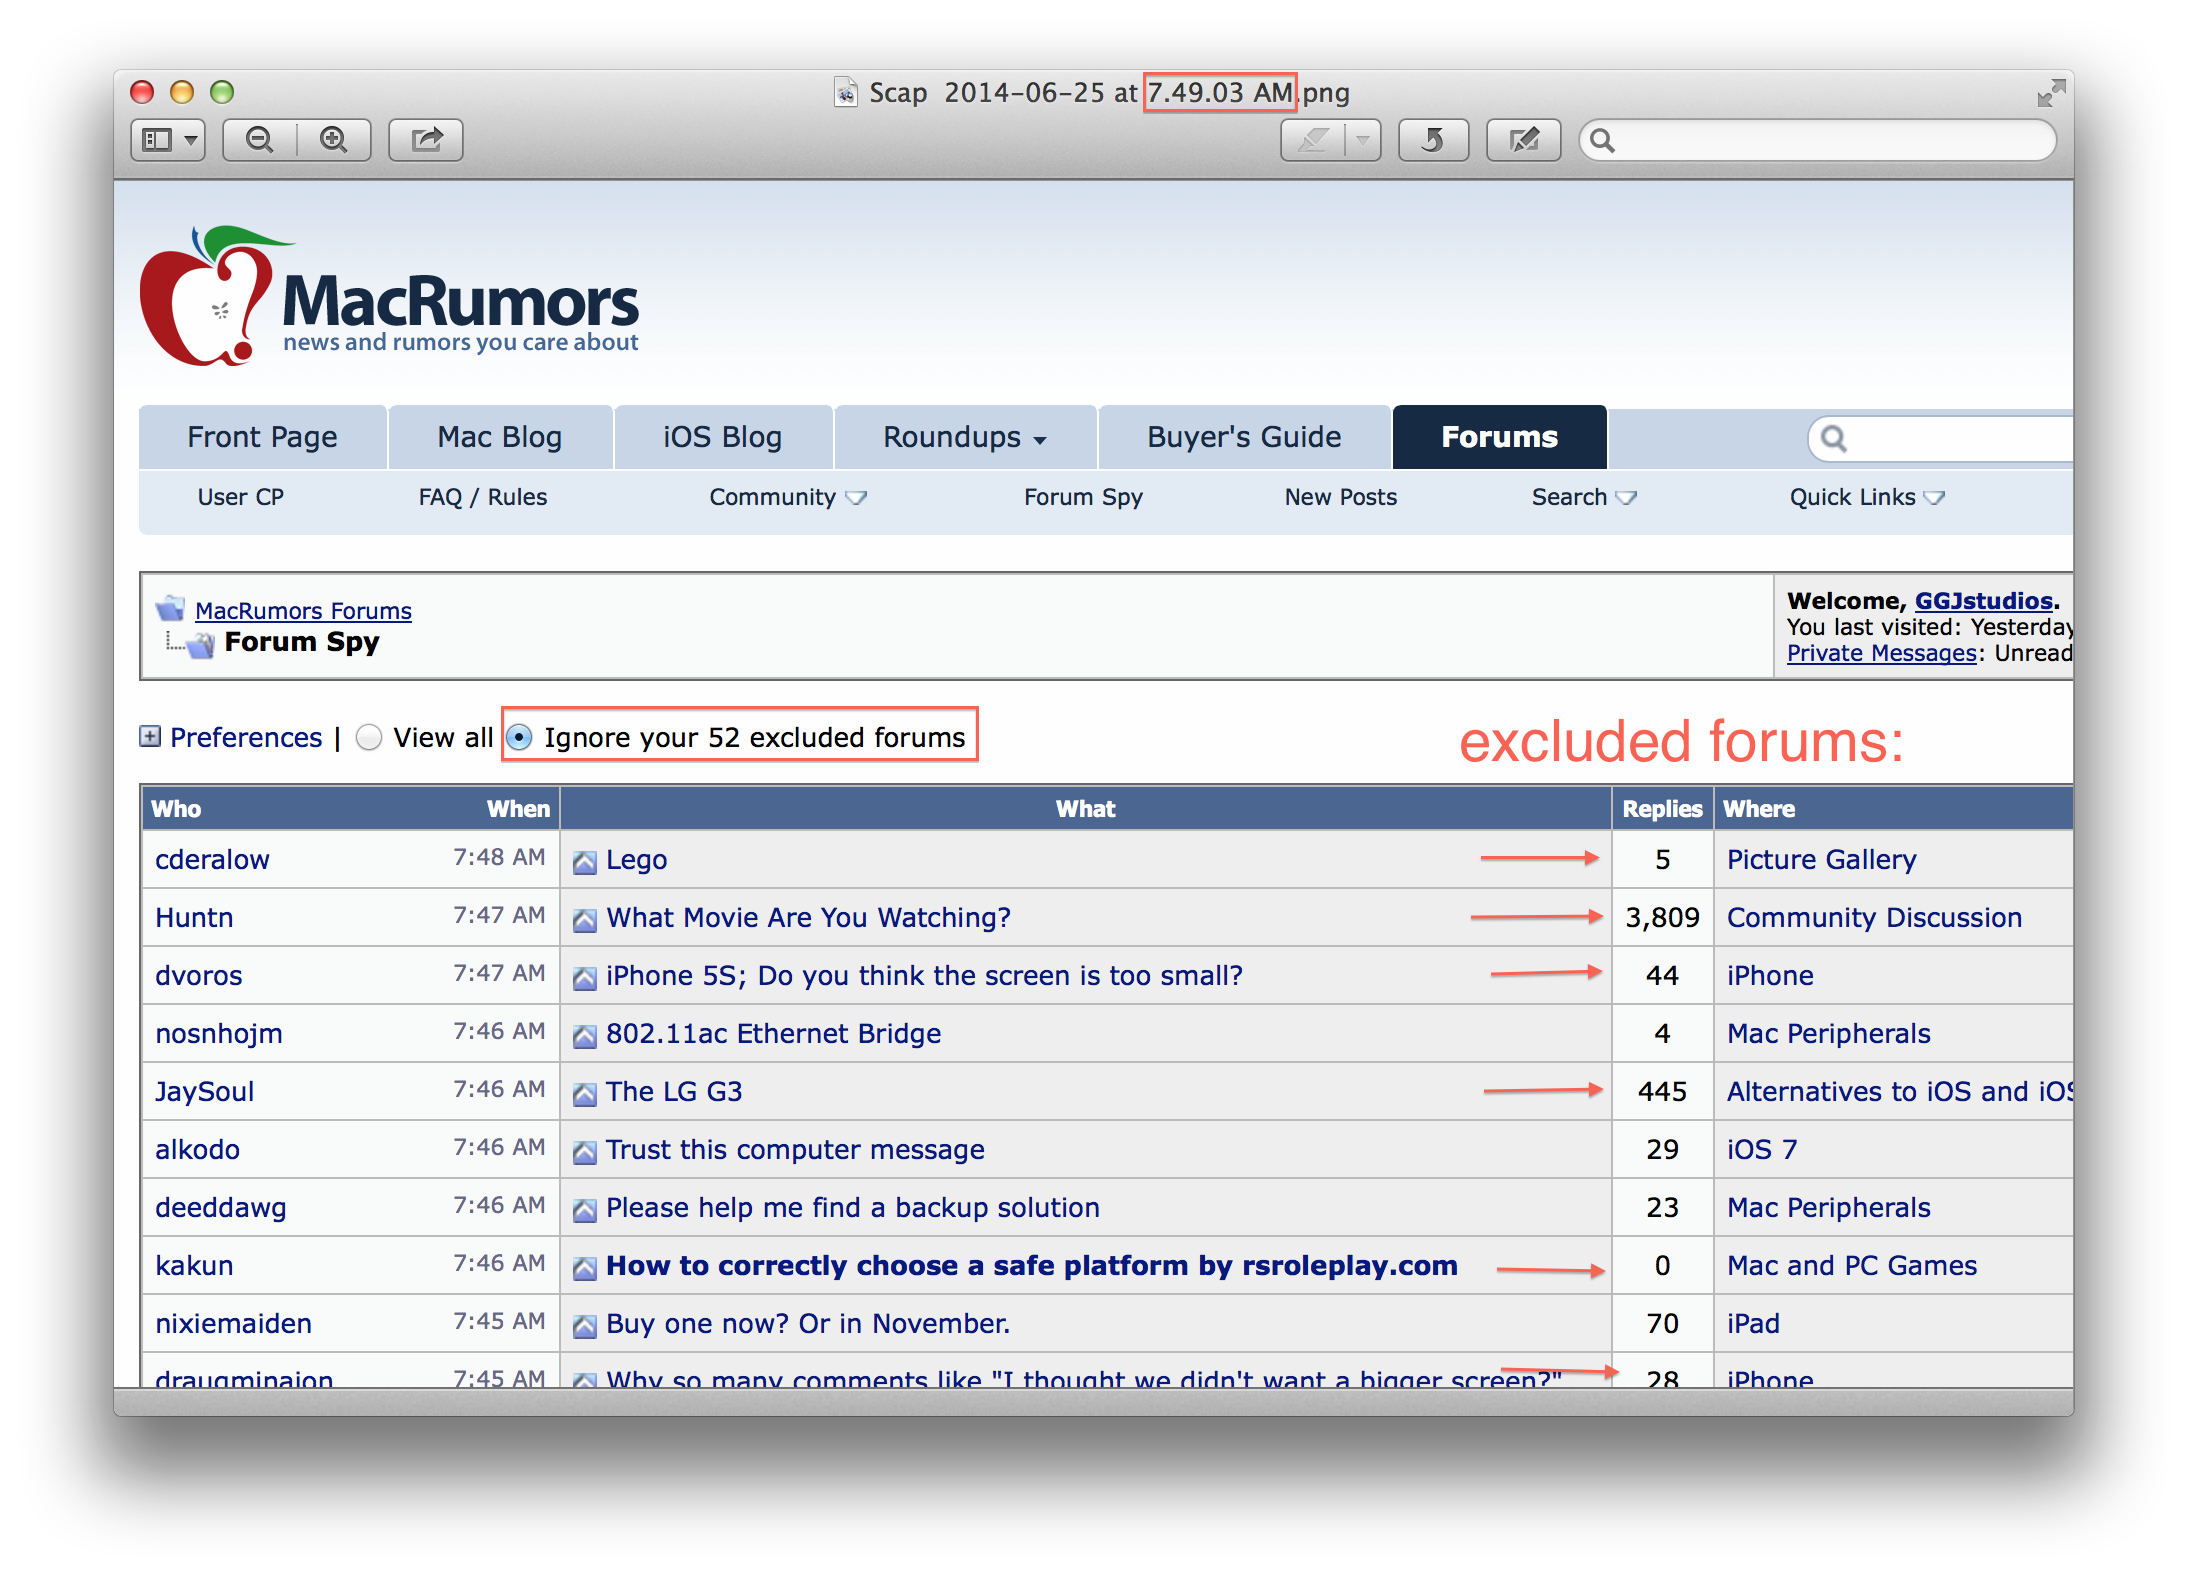The height and width of the screenshot is (1574, 2188).
Task: Open the Front Page tab
Action: [262, 437]
